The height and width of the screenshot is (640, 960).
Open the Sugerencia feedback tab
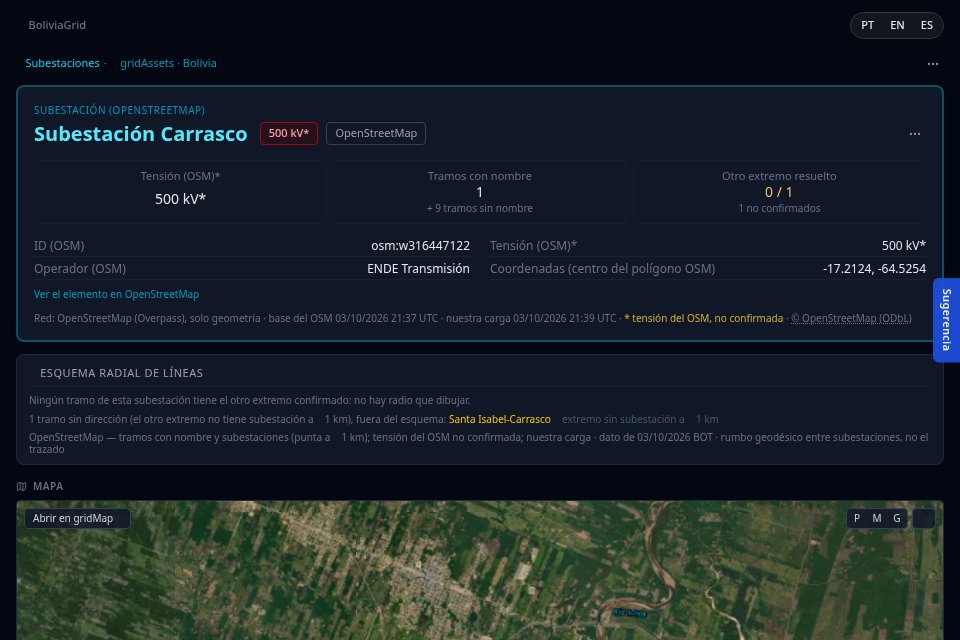tap(947, 320)
